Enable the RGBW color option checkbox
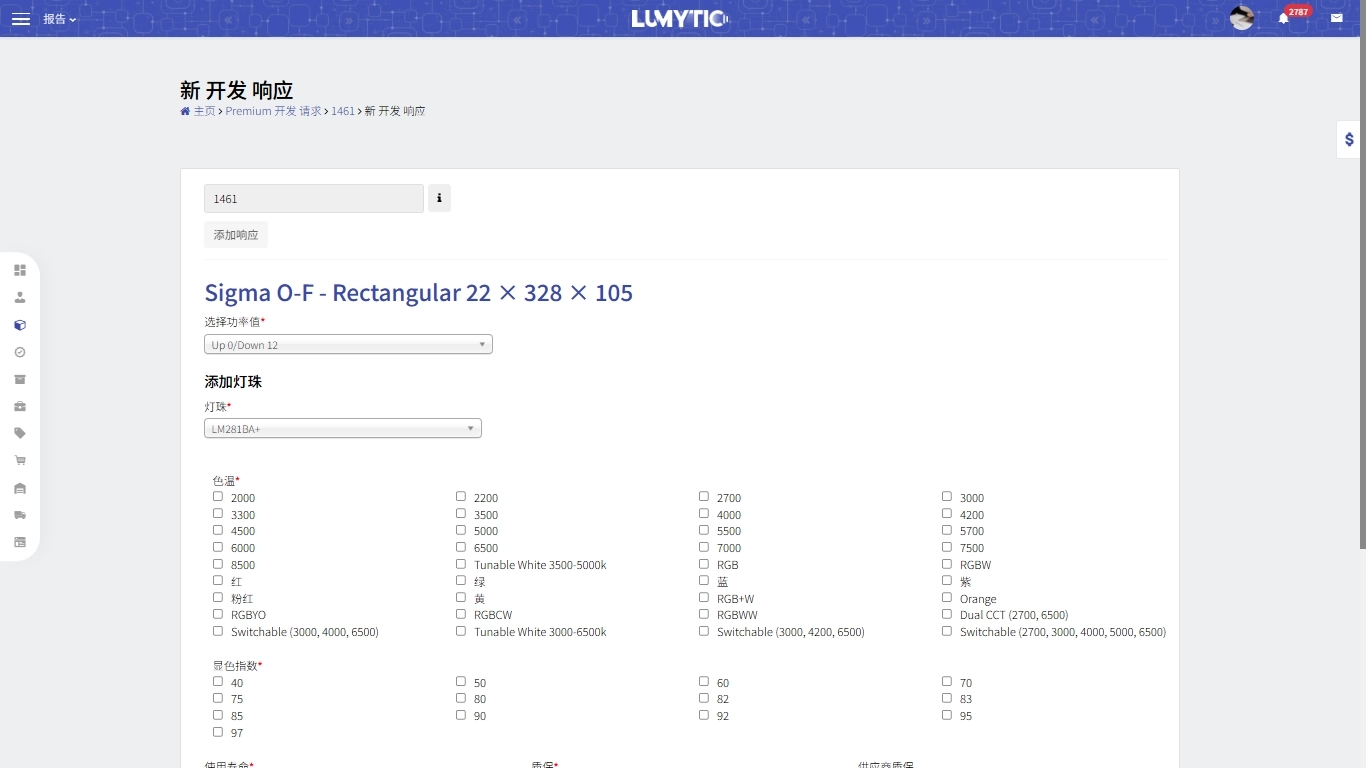Viewport: 1366px width, 768px height. [947, 564]
